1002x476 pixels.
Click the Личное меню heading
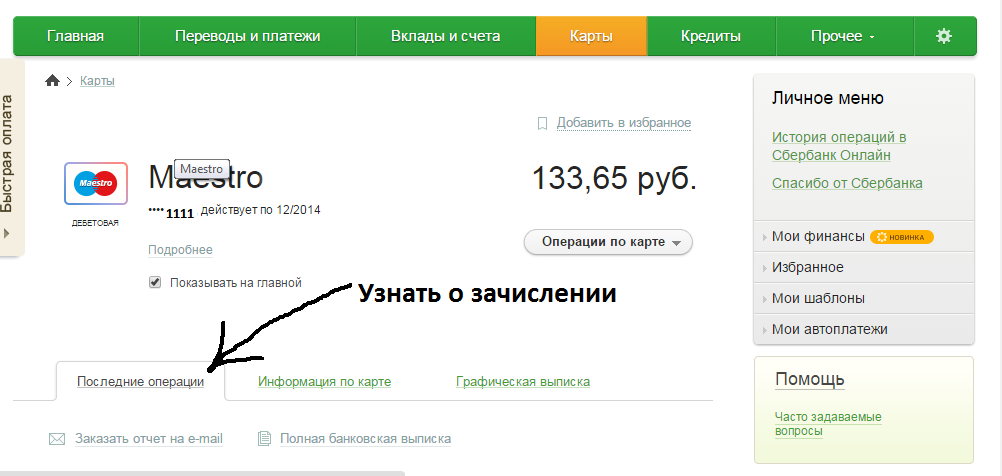[828, 98]
